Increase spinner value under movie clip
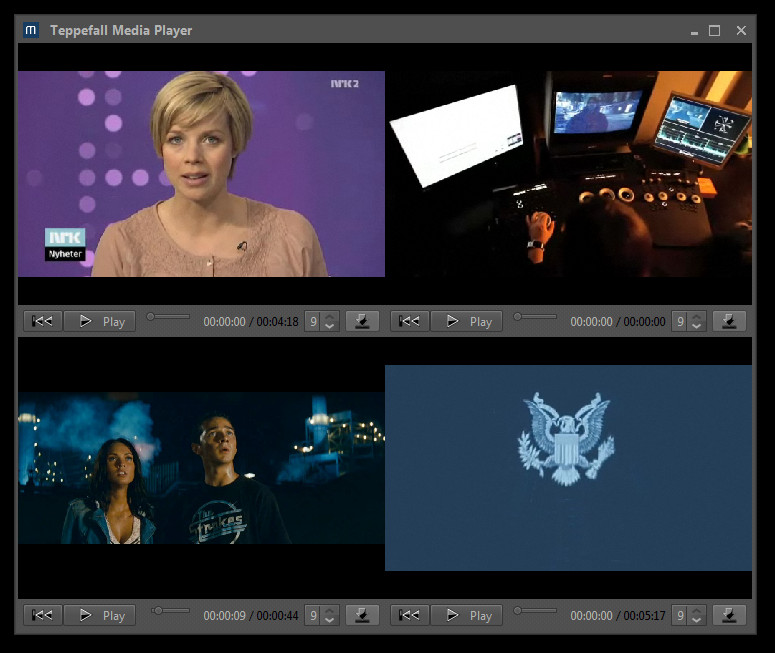 coord(330,610)
